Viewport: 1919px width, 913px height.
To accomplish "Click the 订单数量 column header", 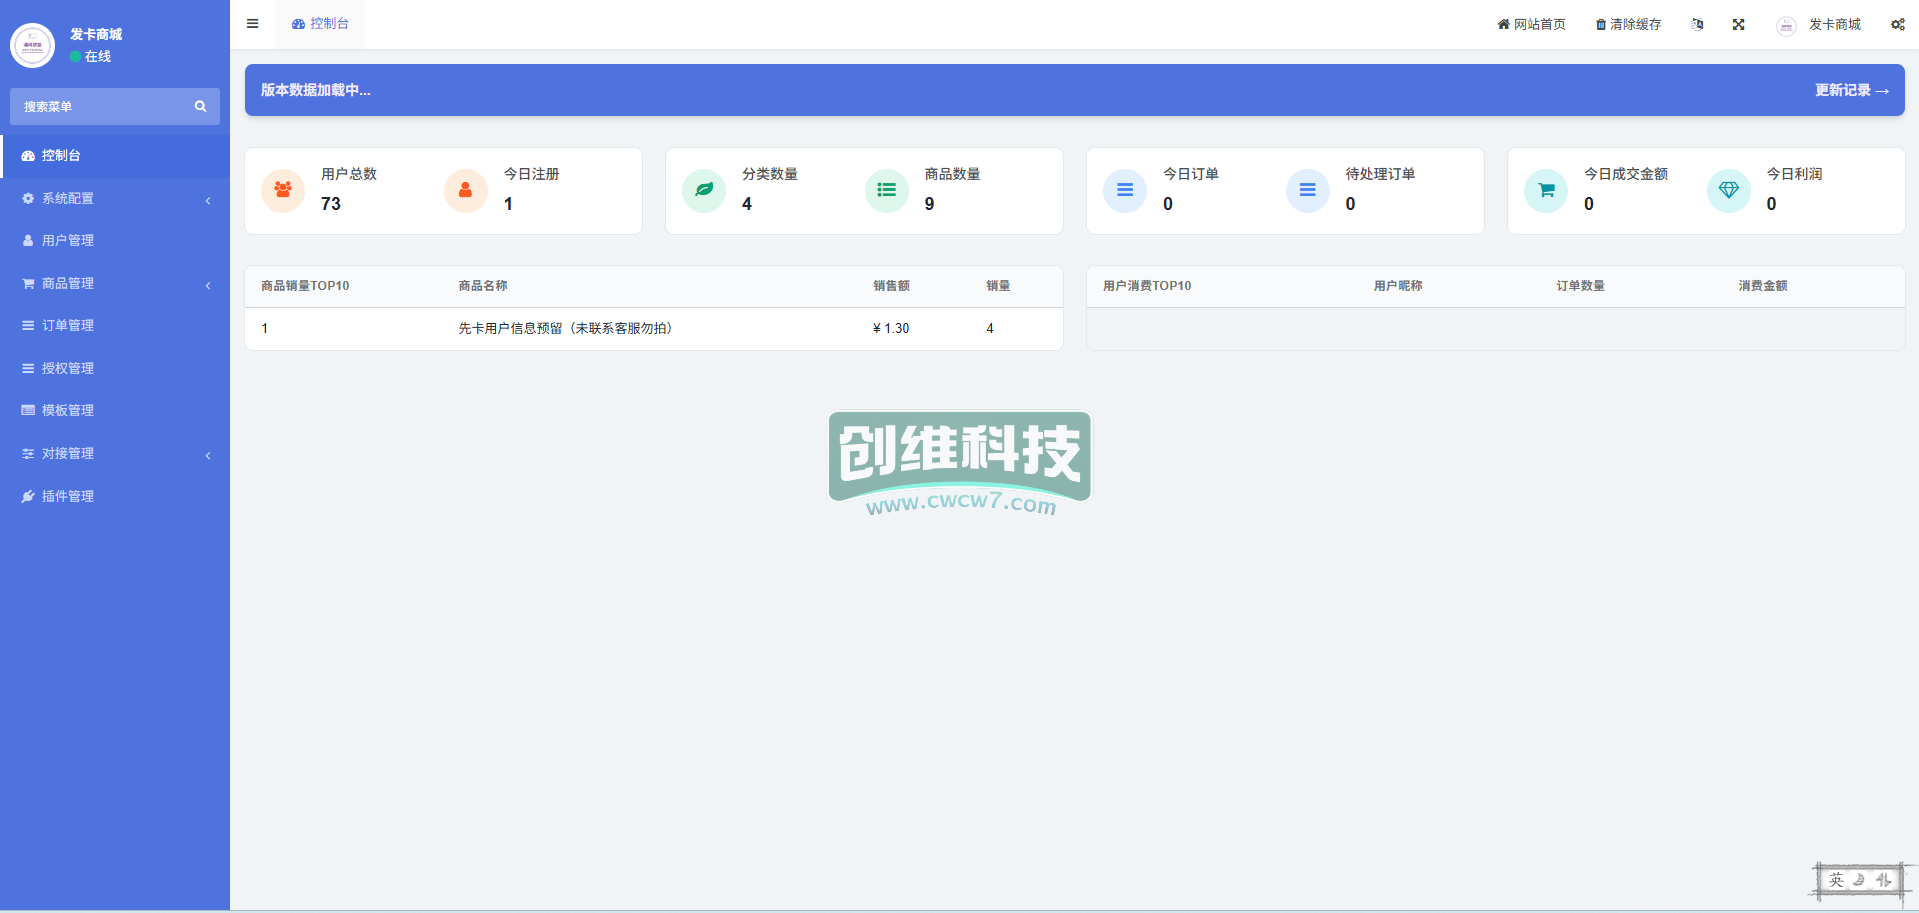I will point(1580,286).
